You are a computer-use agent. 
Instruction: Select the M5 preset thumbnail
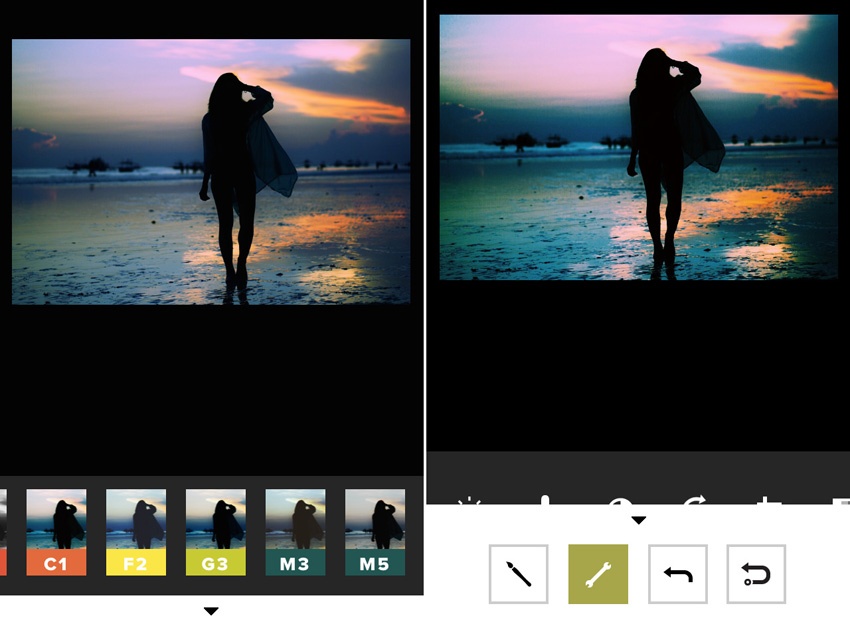[x=375, y=532]
